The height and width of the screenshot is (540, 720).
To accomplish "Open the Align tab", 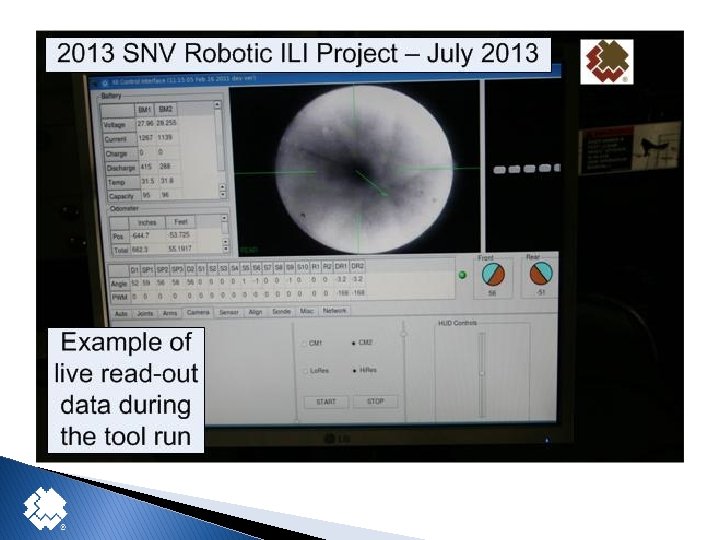I will [x=255, y=312].
